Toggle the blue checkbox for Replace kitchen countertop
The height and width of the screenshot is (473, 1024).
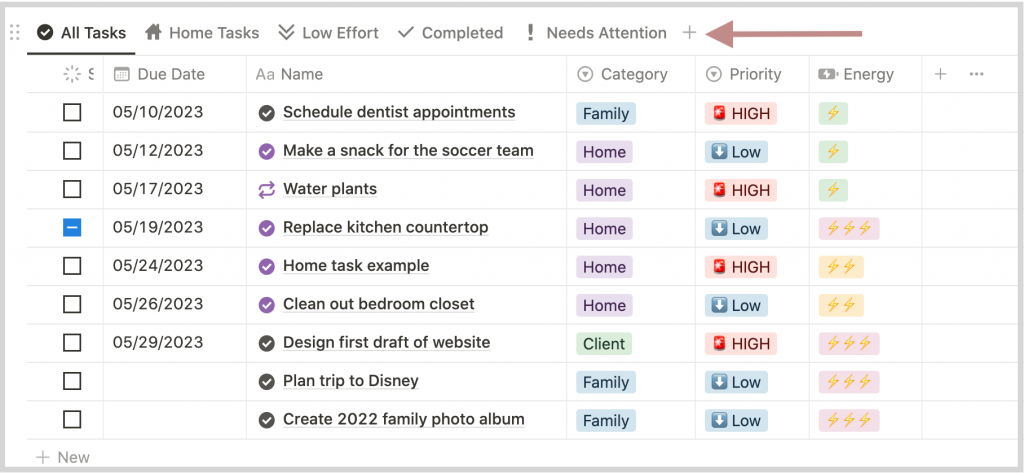72,228
